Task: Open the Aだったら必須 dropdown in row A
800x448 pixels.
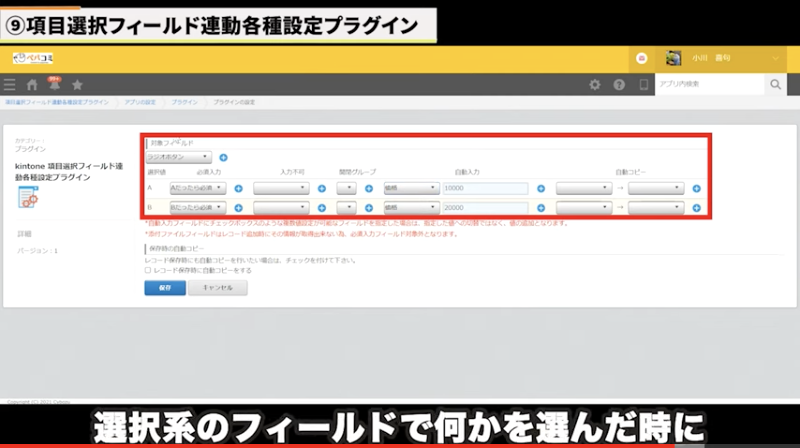Action: (x=197, y=188)
